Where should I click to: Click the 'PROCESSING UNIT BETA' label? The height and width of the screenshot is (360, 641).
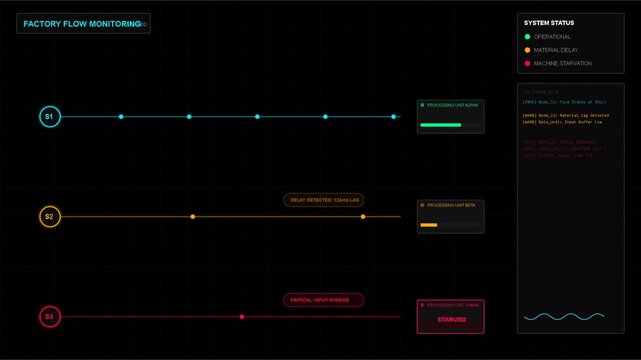pos(451,205)
